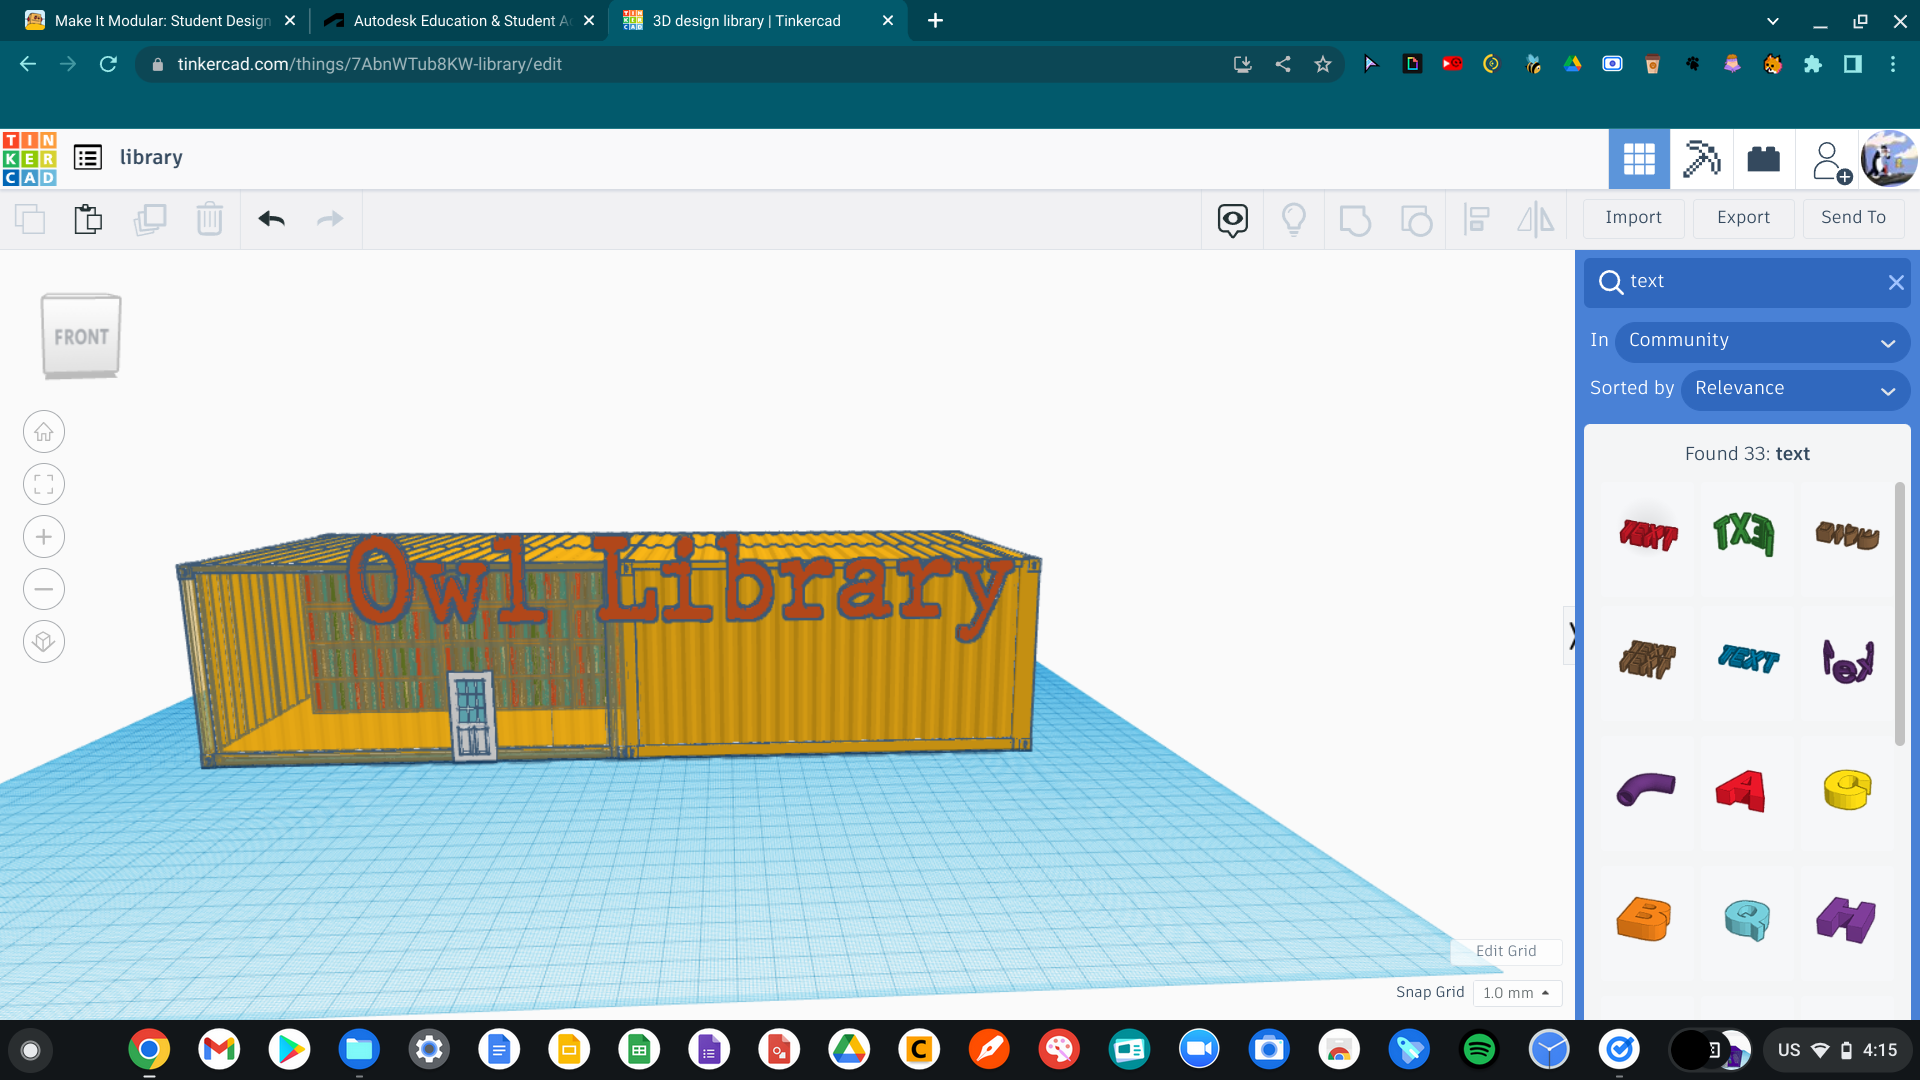Click the Export button

pyautogui.click(x=1741, y=218)
